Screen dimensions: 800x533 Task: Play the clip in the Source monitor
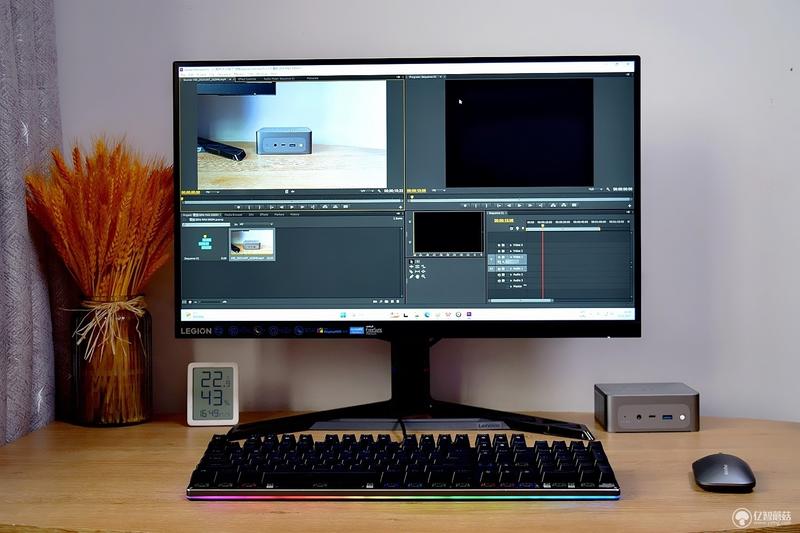292,207
